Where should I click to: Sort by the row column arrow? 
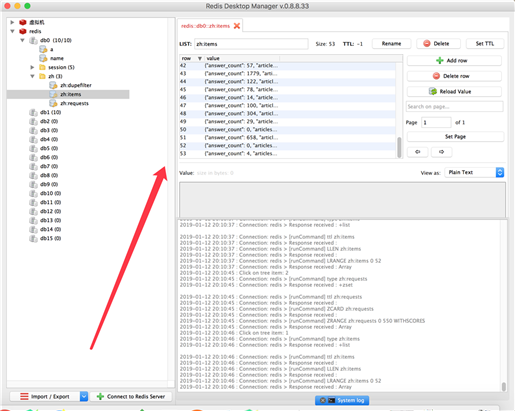(x=200, y=58)
